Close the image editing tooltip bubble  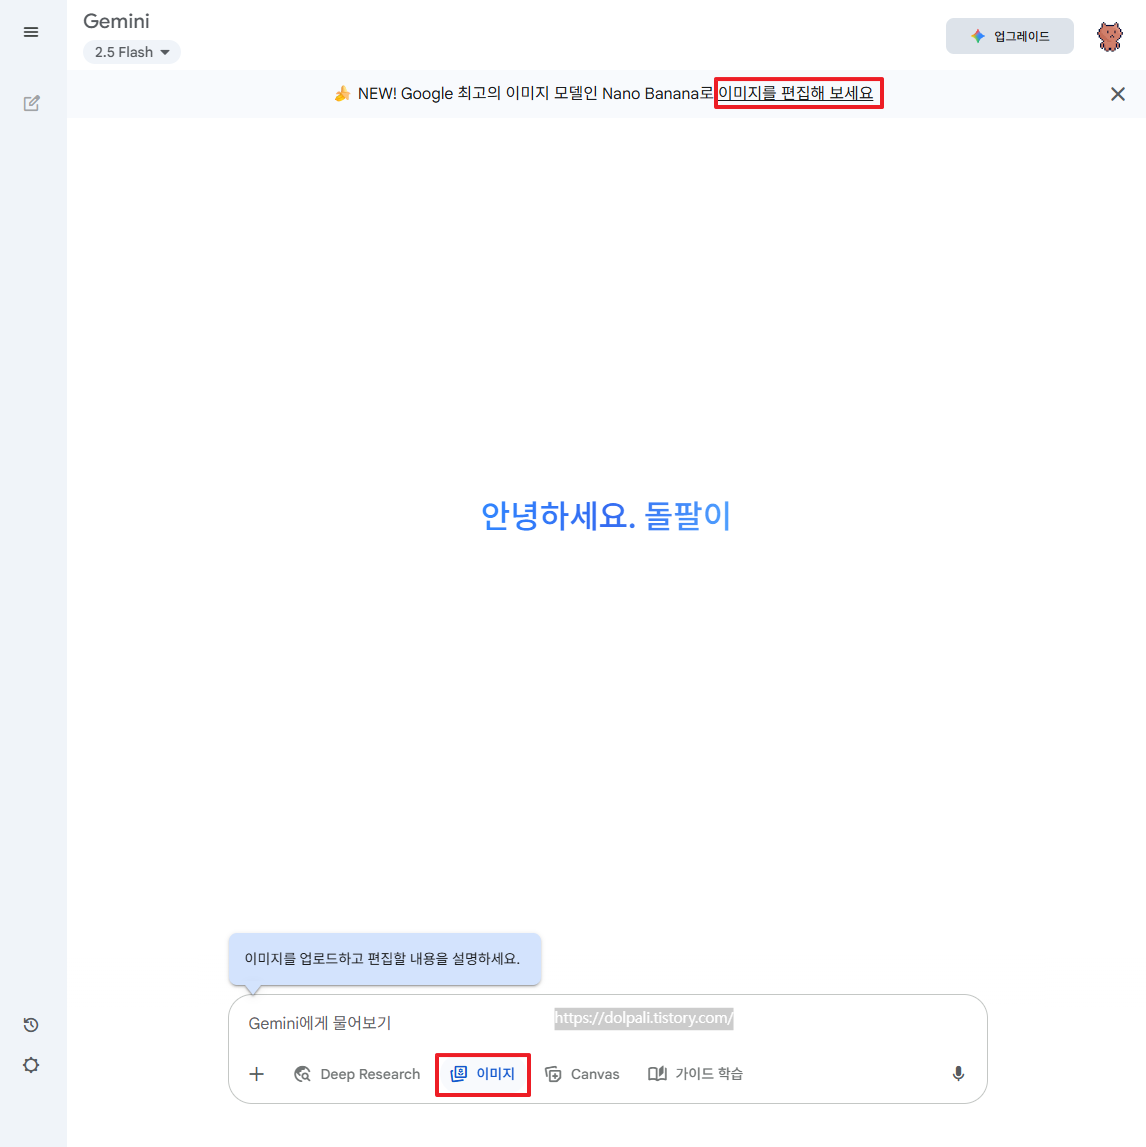pyautogui.click(x=385, y=958)
